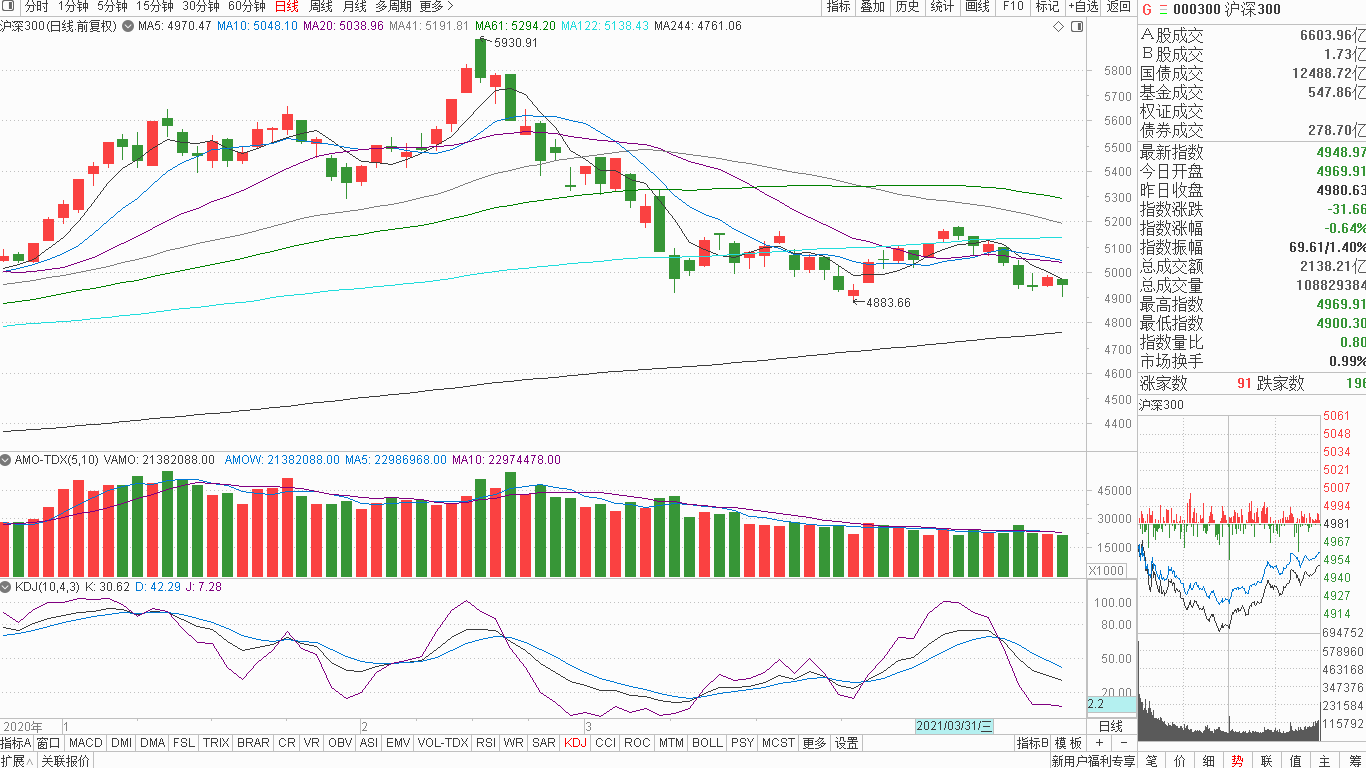The image size is (1366, 768).
Task: Click the diamond icon at chart top-right
Action: click(1059, 27)
